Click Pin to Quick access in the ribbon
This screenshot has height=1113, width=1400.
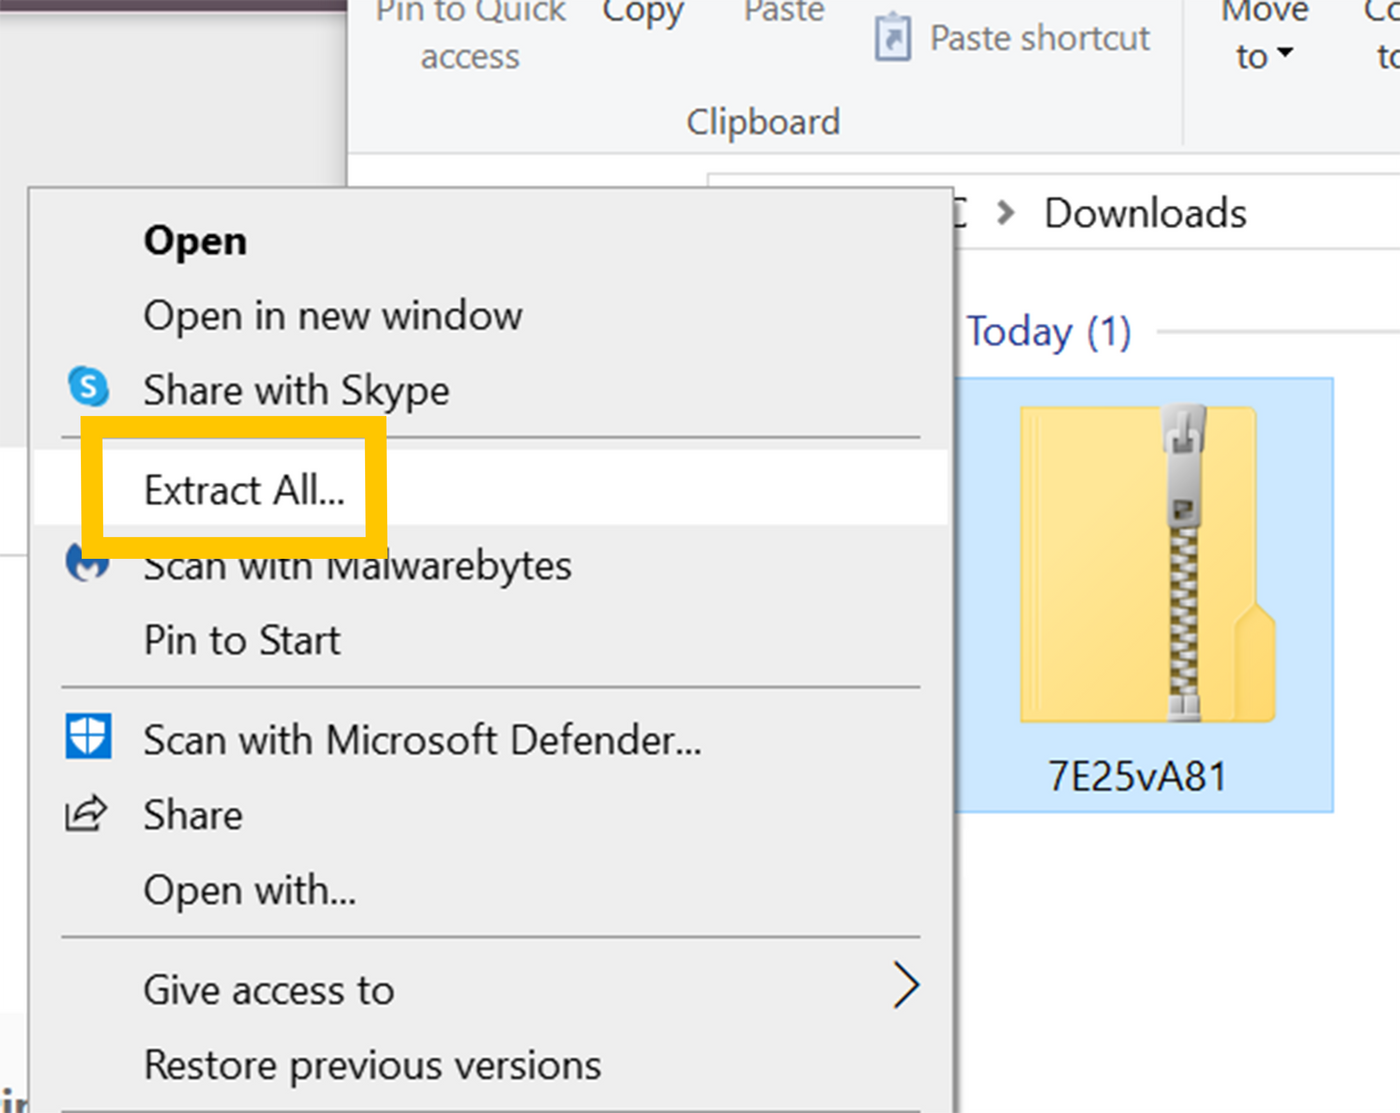(x=470, y=35)
